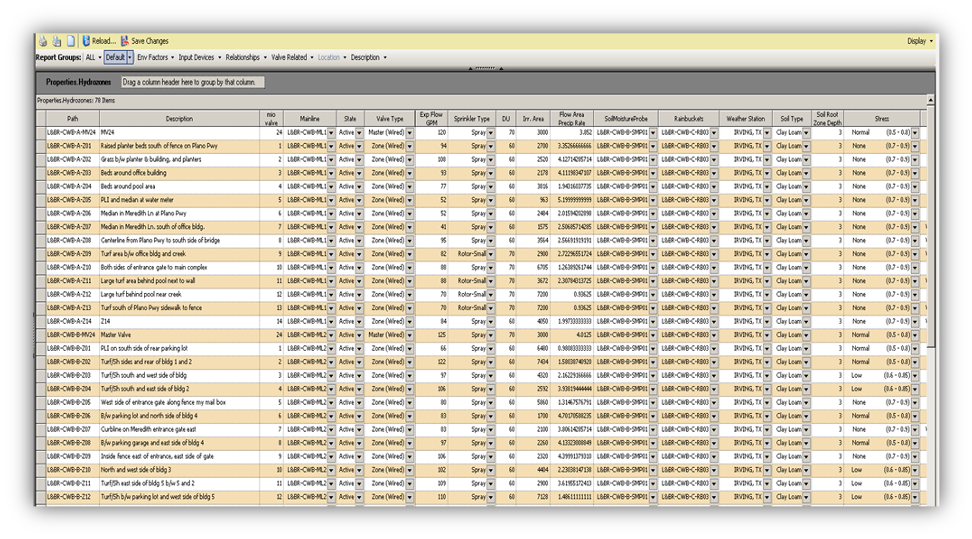The height and width of the screenshot is (539, 972).
Task: Select the 'Grass b/w planter & building' description cell
Action: pyautogui.click(x=179, y=159)
